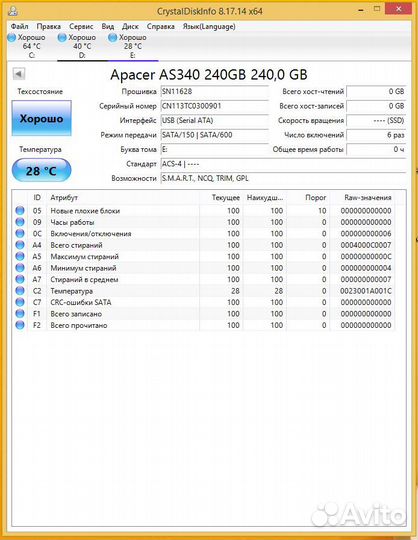Click the Raw-значения column header
The width and height of the screenshot is (418, 540).
[363, 198]
